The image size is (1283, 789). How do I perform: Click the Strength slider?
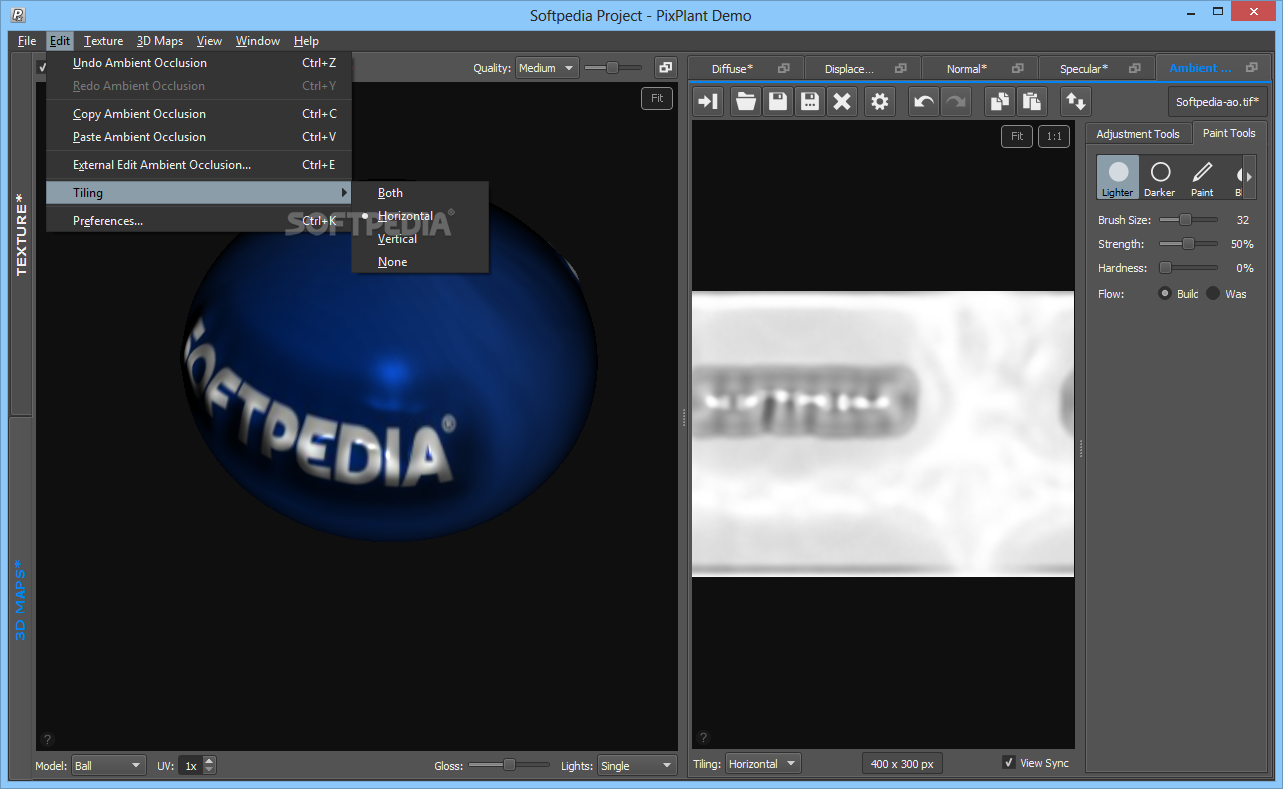(x=1188, y=244)
